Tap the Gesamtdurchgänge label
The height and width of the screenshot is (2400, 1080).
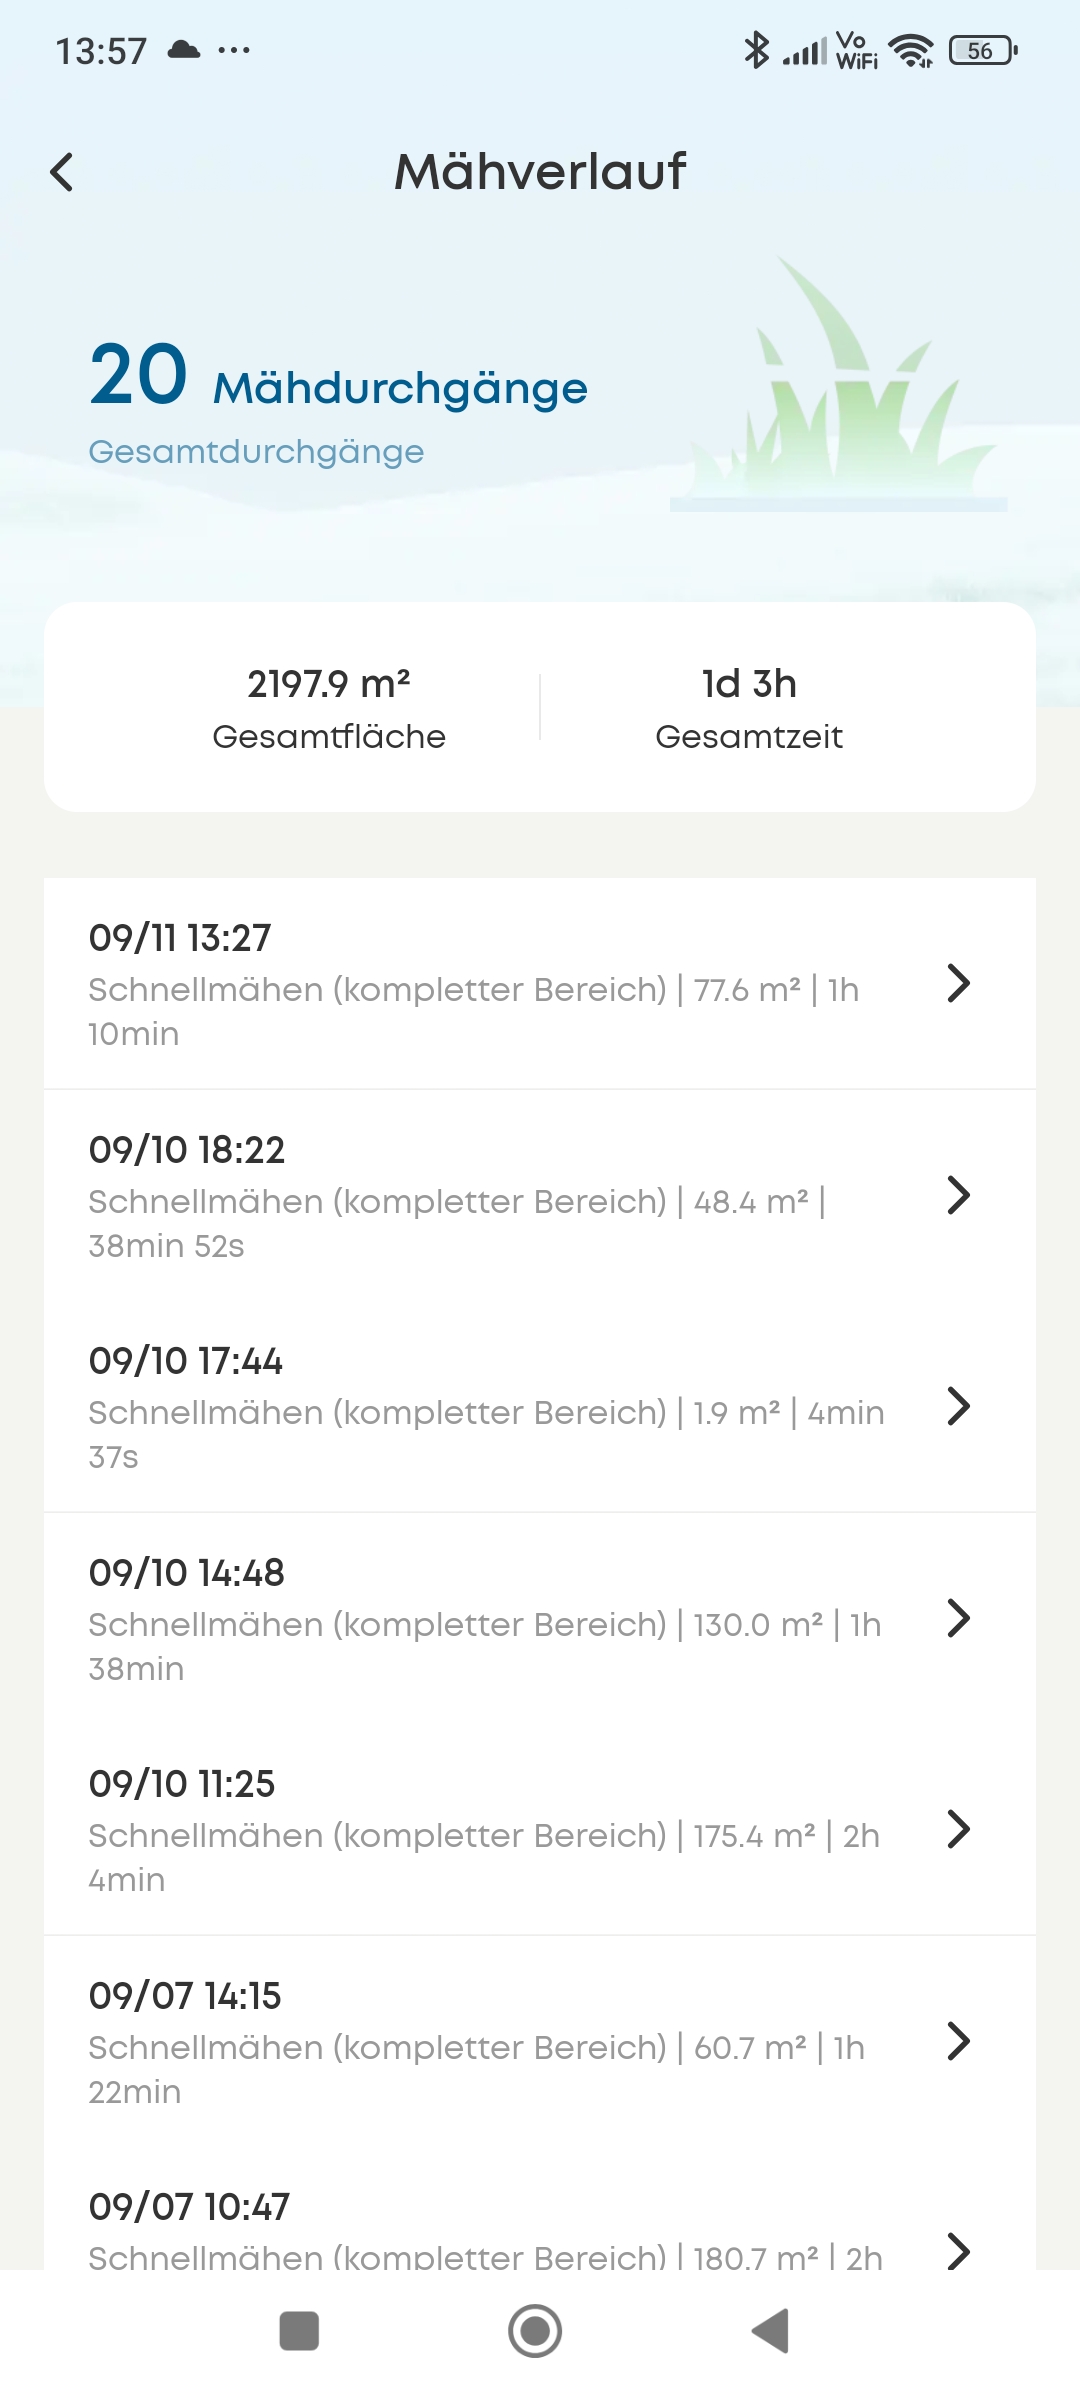256,452
